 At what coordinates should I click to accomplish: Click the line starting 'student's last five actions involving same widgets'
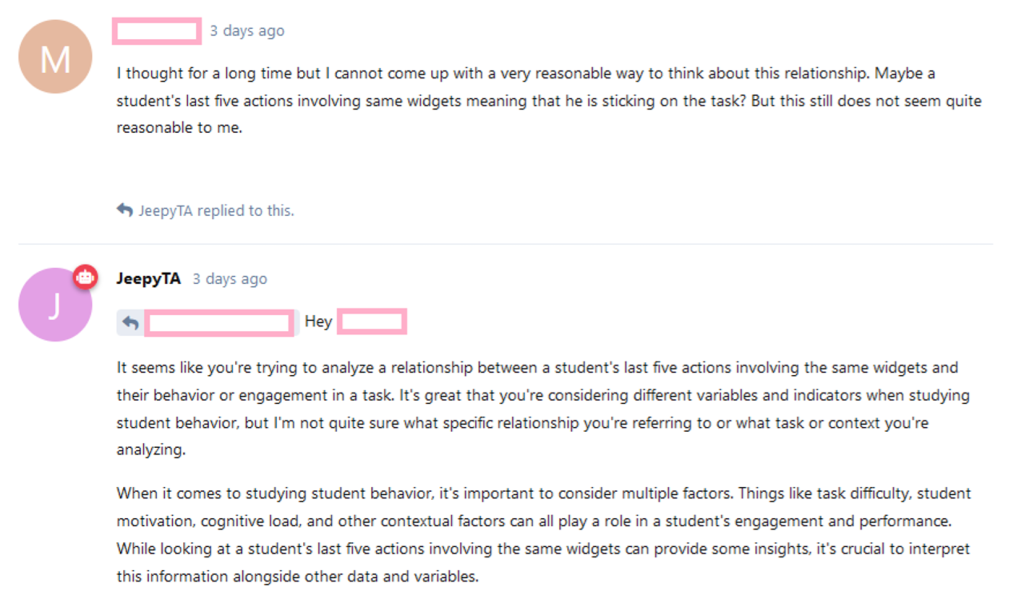pos(549,101)
